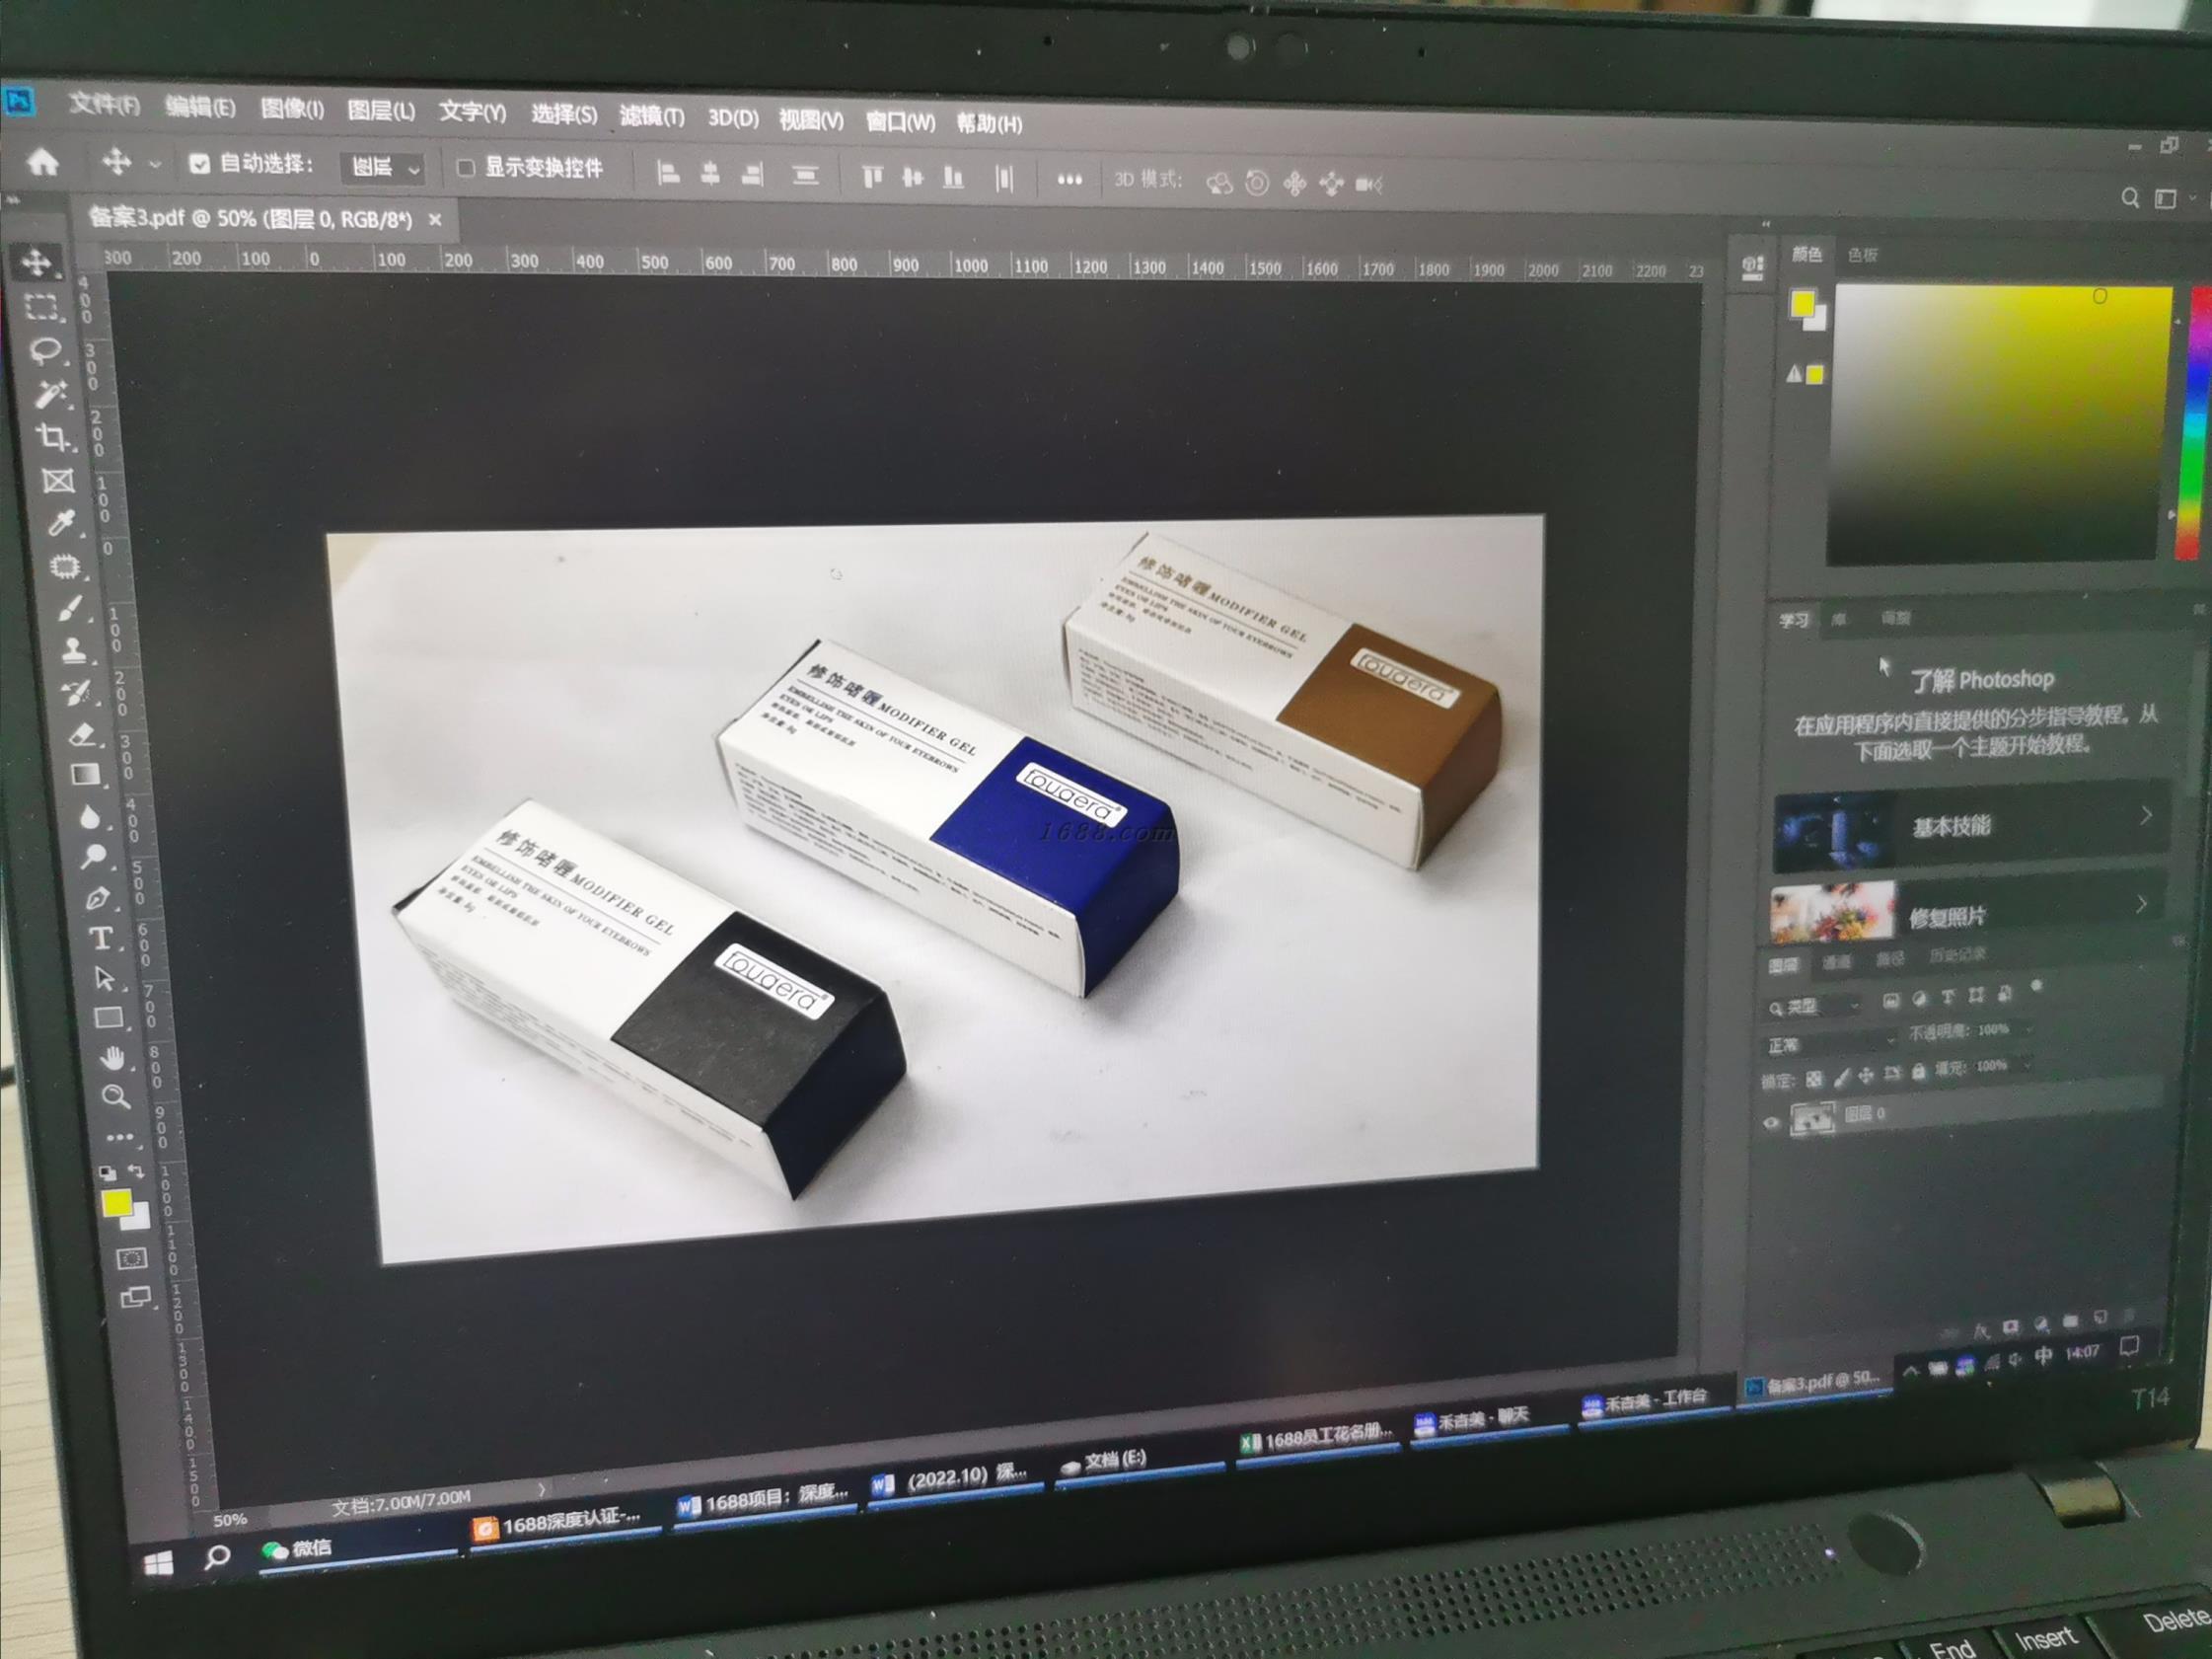Click the Search magnifier icon top right
The height and width of the screenshot is (1659, 2212).
tap(2130, 198)
